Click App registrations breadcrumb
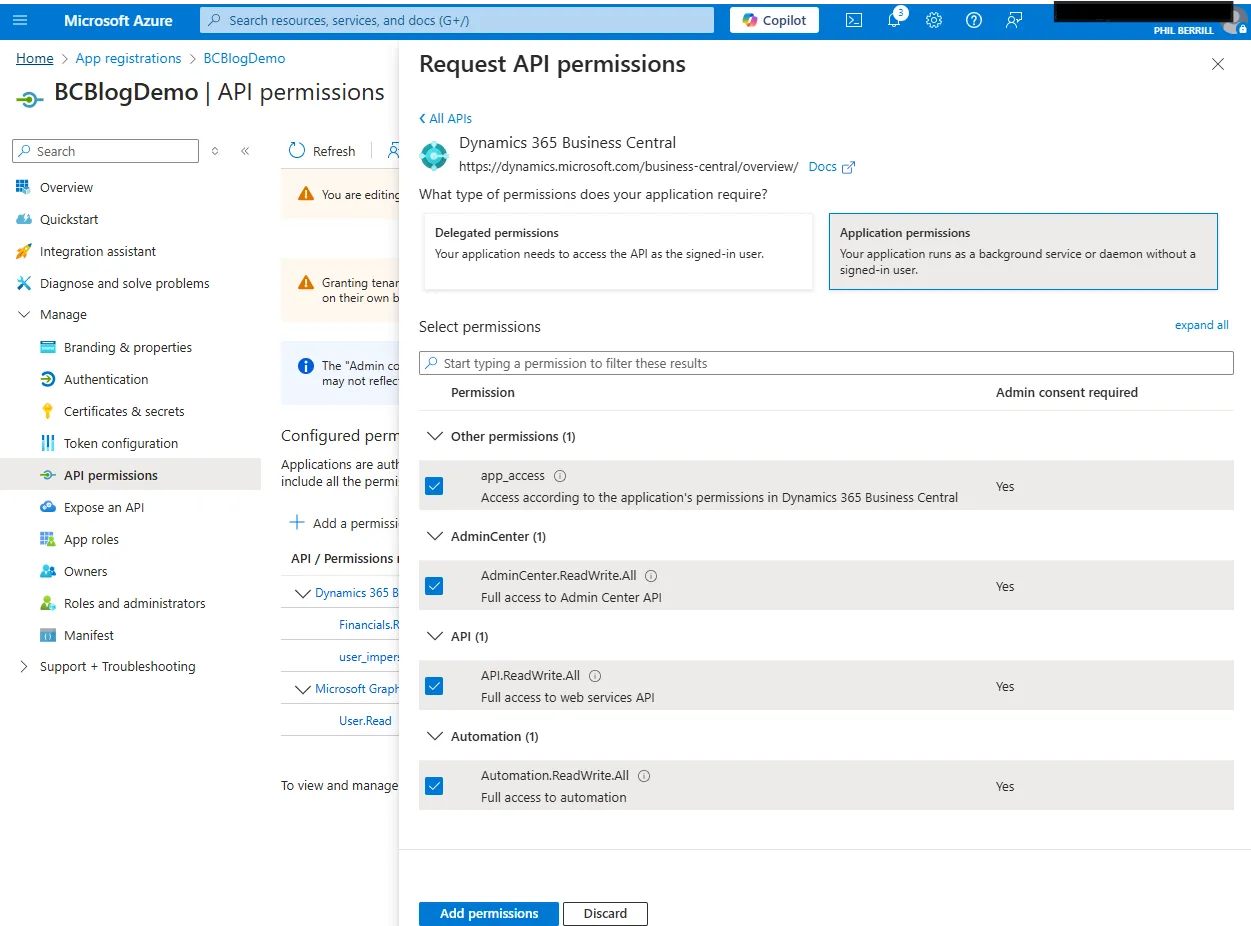 click(x=129, y=58)
